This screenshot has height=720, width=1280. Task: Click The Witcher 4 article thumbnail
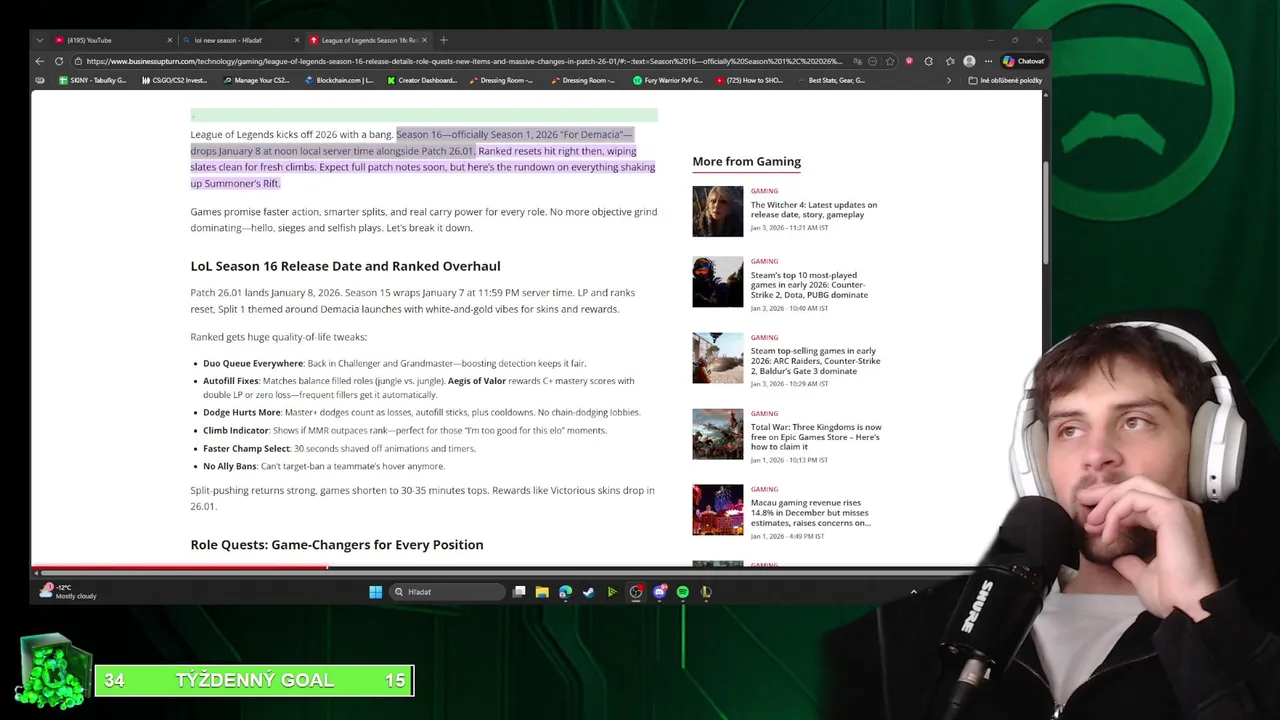click(x=718, y=211)
